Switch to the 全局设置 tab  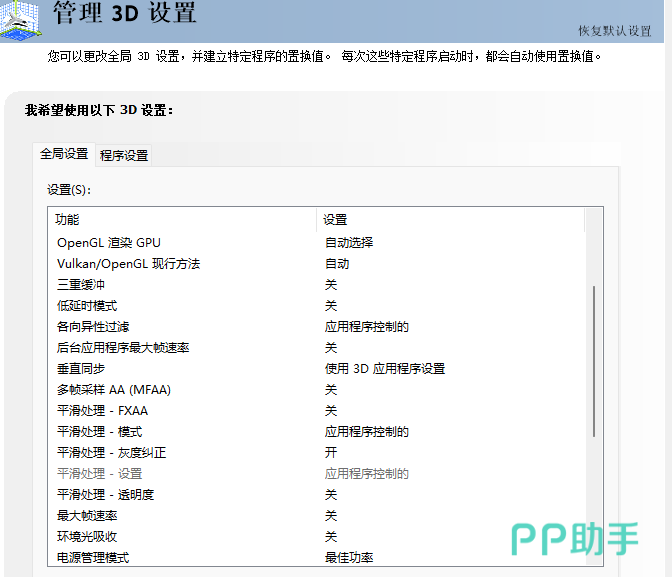click(64, 154)
